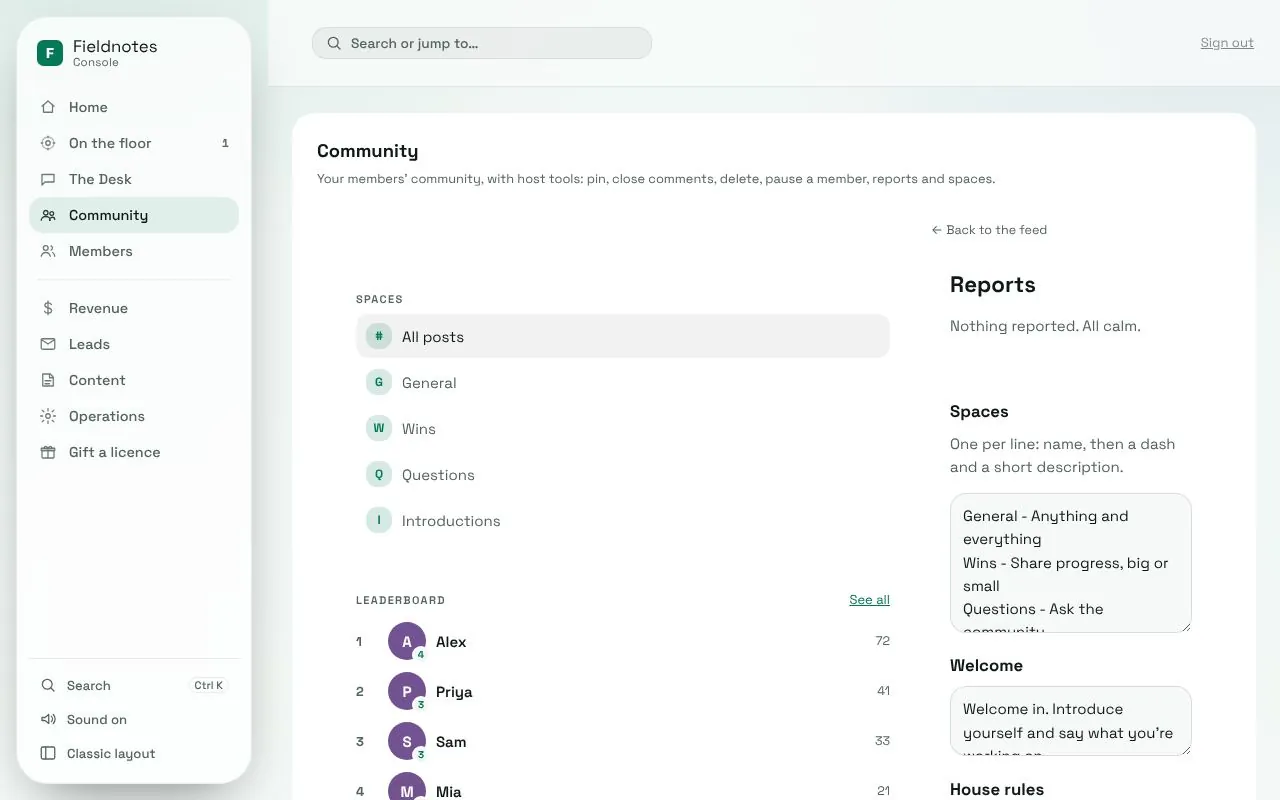Click The Desk chat bubble icon
The image size is (1280, 800).
48,179
